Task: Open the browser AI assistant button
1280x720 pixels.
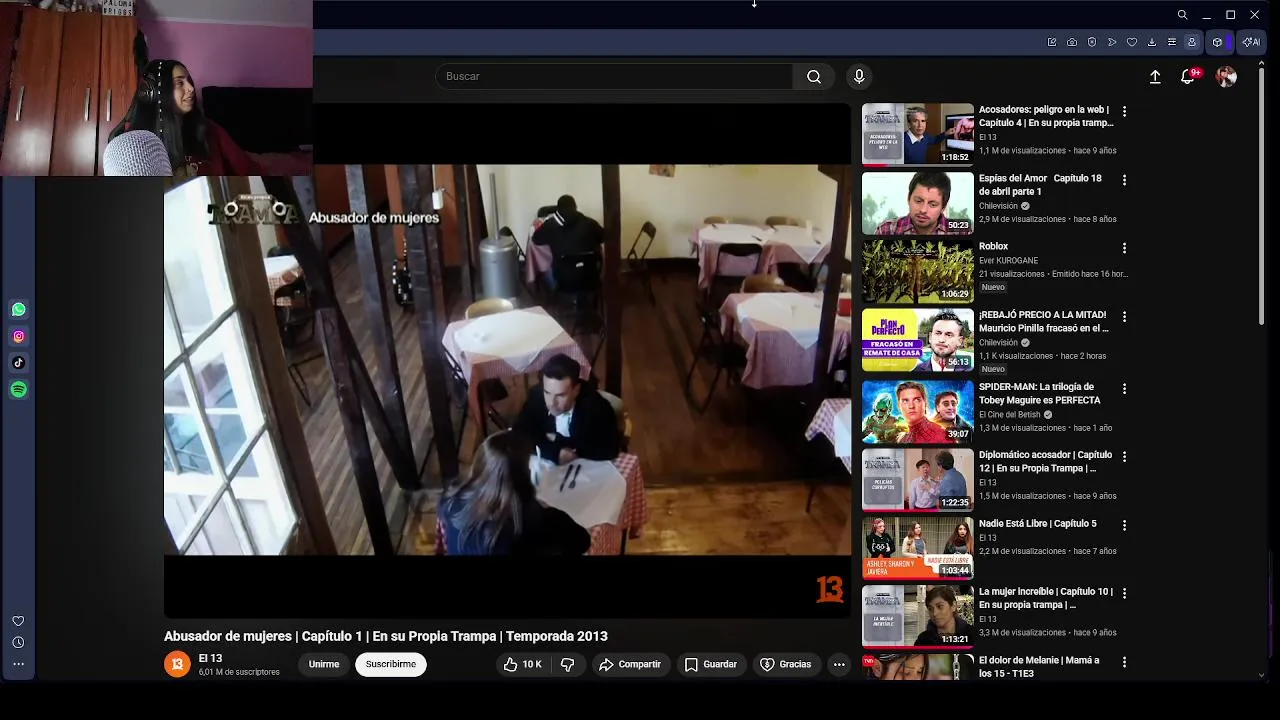Action: pyautogui.click(x=1251, y=42)
